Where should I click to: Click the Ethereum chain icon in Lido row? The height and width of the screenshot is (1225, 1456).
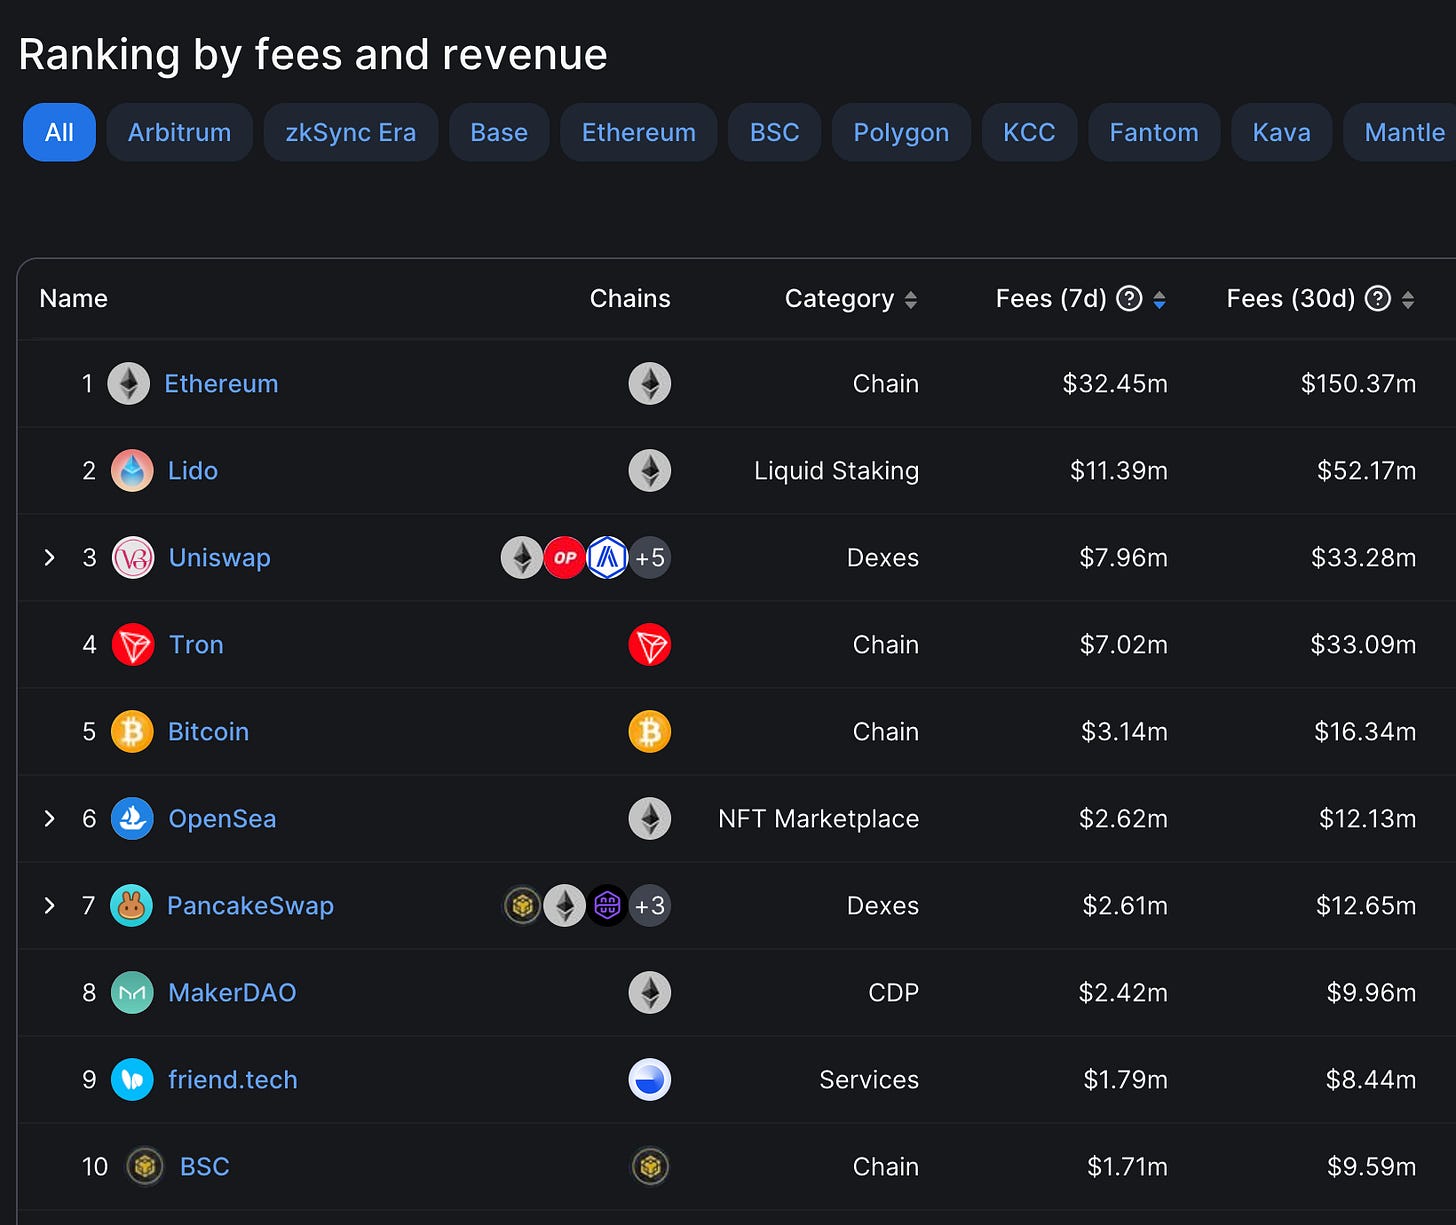(x=650, y=471)
